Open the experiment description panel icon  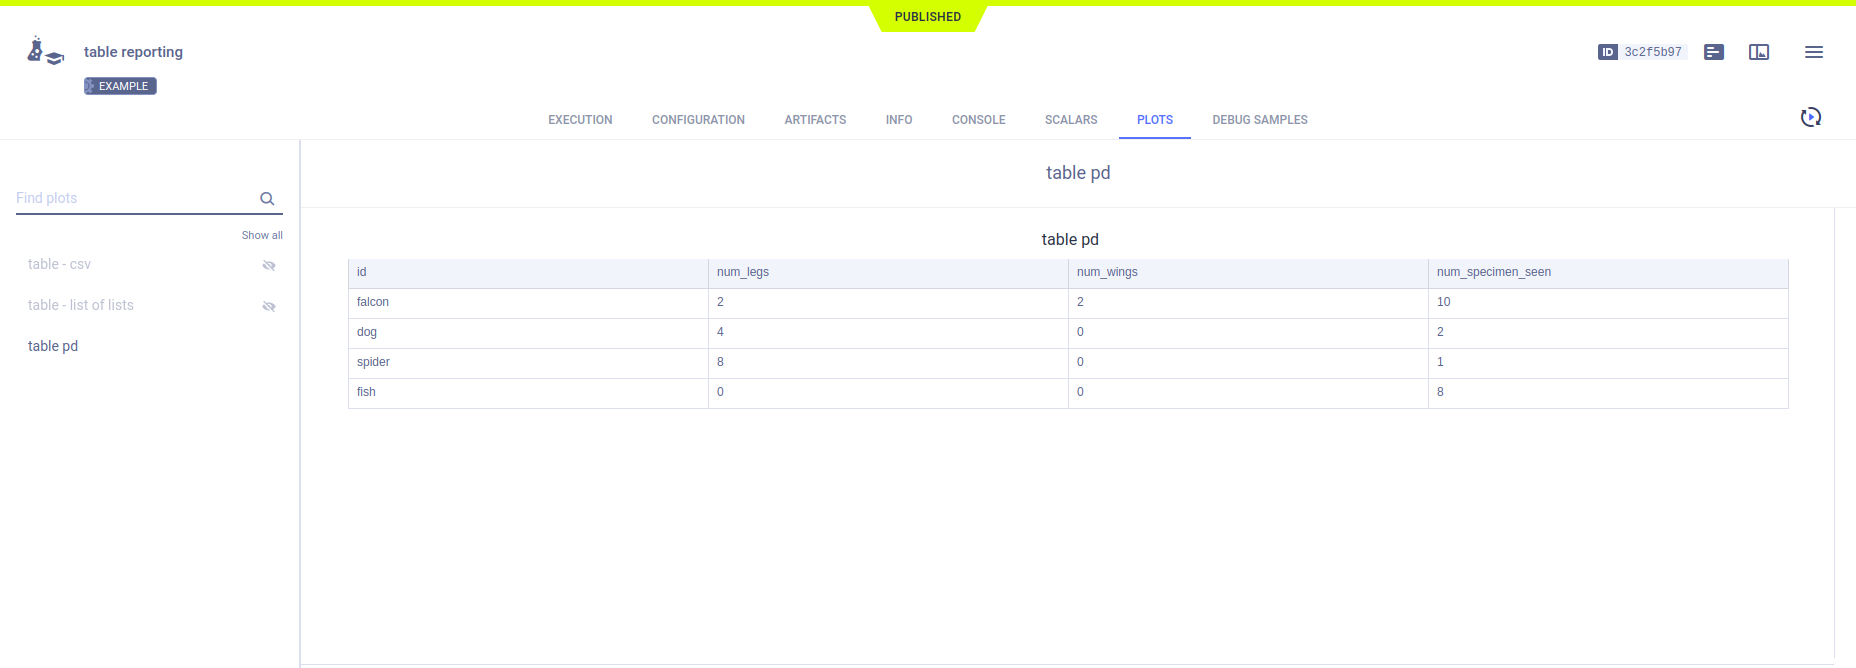[1713, 52]
